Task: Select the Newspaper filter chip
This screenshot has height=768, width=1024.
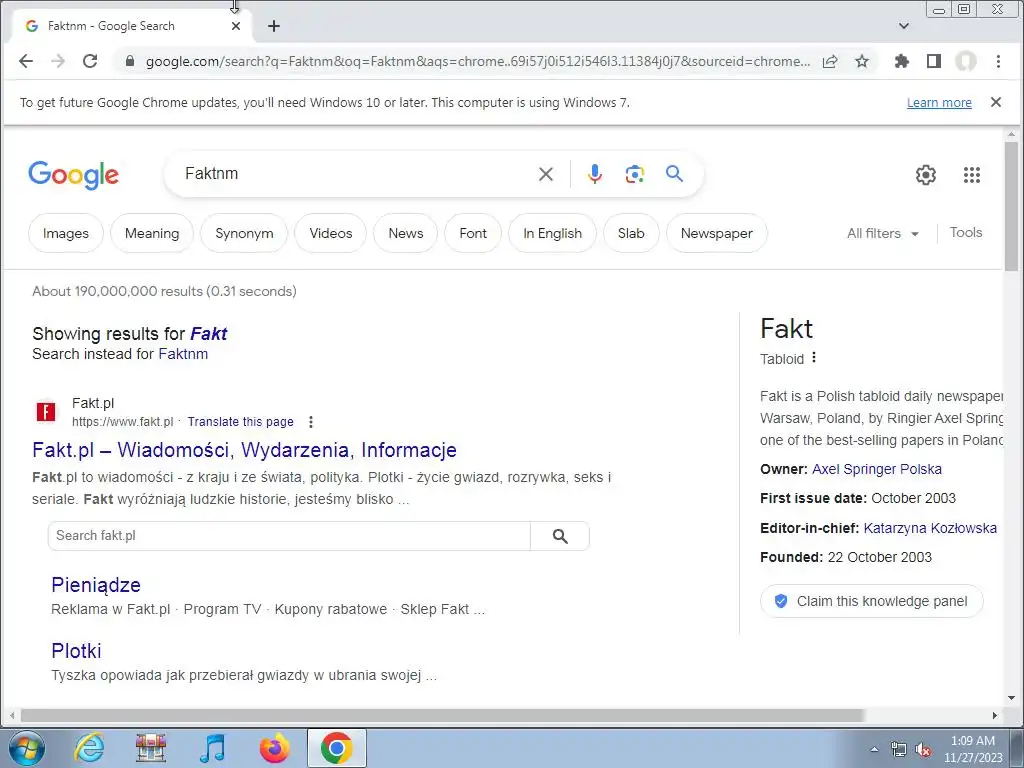Action: 716,233
